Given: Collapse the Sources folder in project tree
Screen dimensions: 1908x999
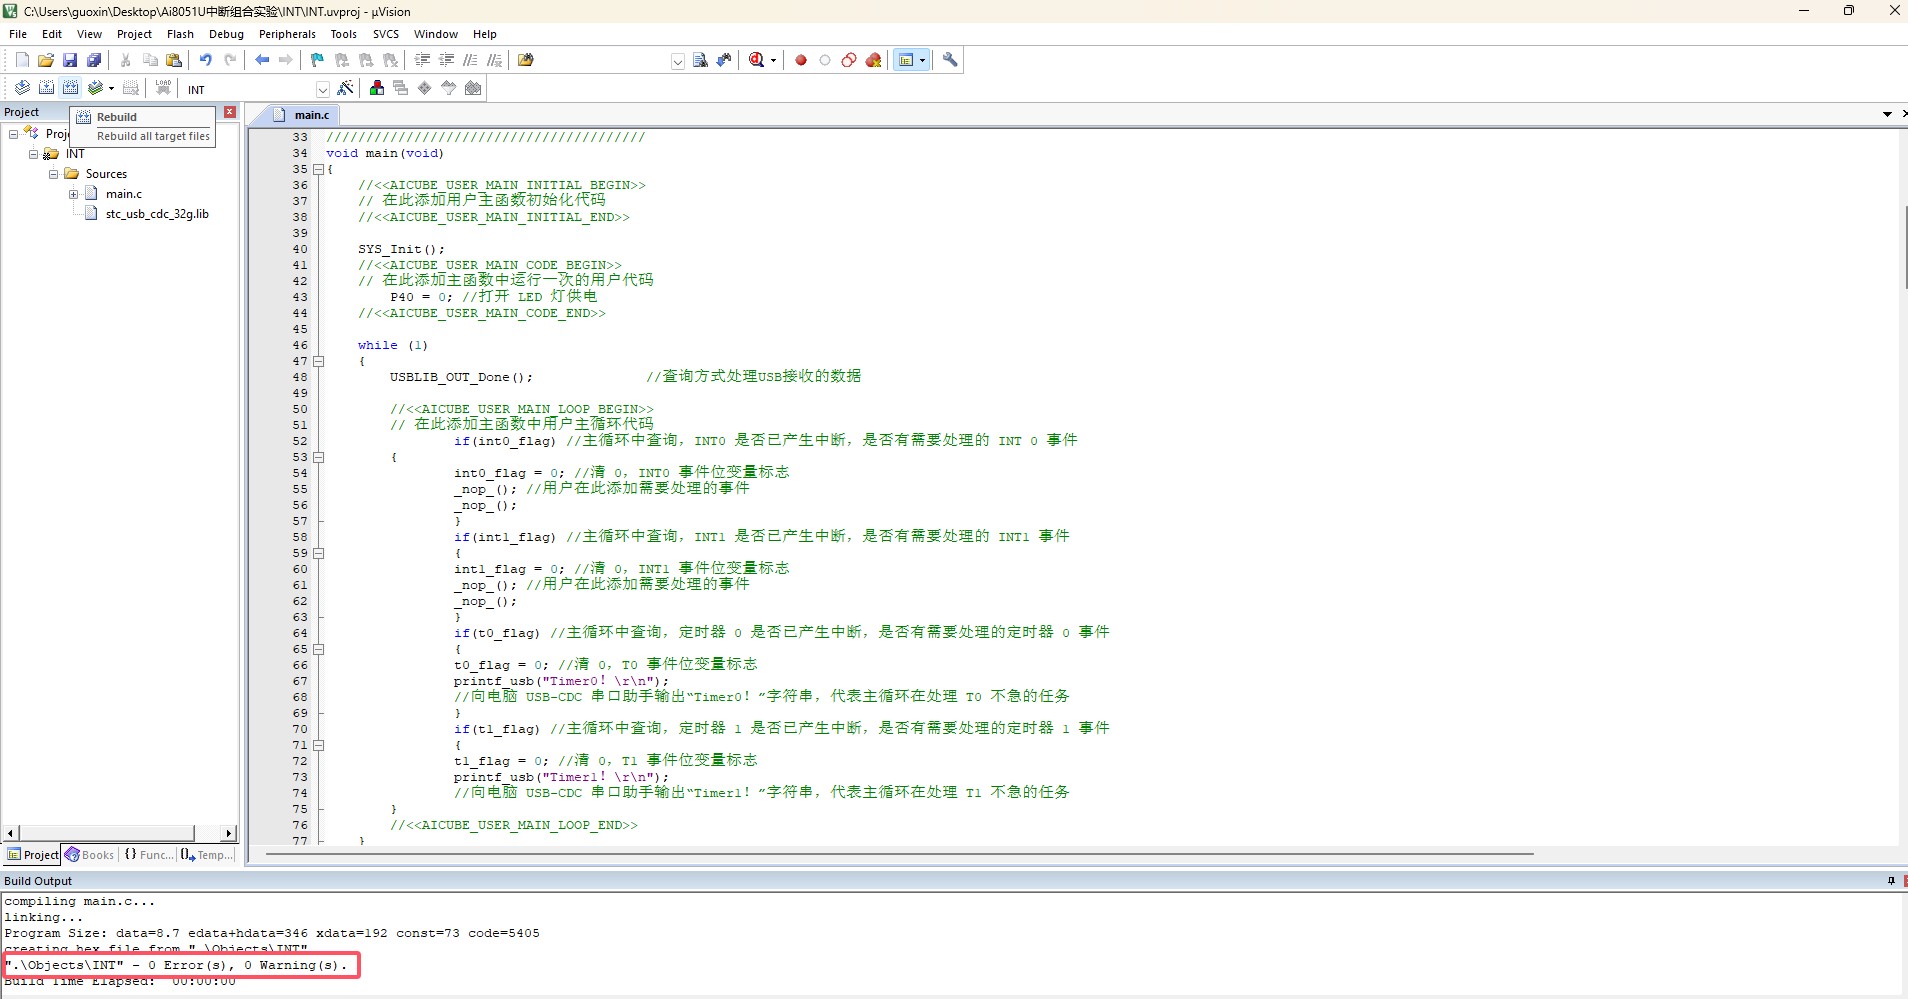Looking at the screenshot, I should coord(53,174).
